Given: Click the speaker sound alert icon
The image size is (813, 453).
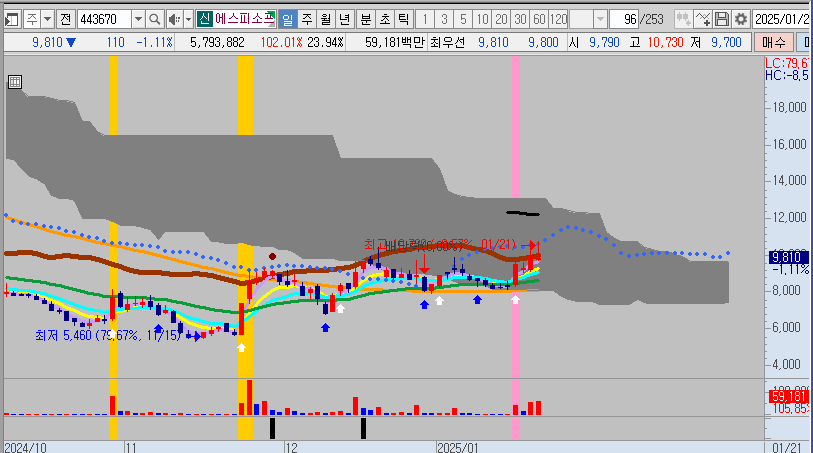Looking at the screenshot, I should tap(174, 20).
